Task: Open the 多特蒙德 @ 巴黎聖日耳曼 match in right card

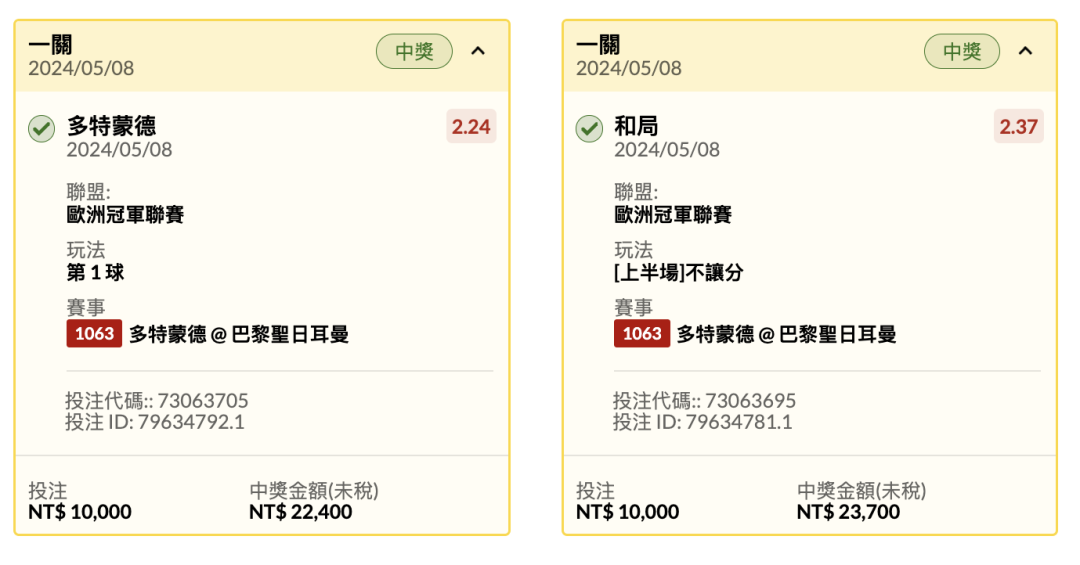Action: (x=787, y=335)
